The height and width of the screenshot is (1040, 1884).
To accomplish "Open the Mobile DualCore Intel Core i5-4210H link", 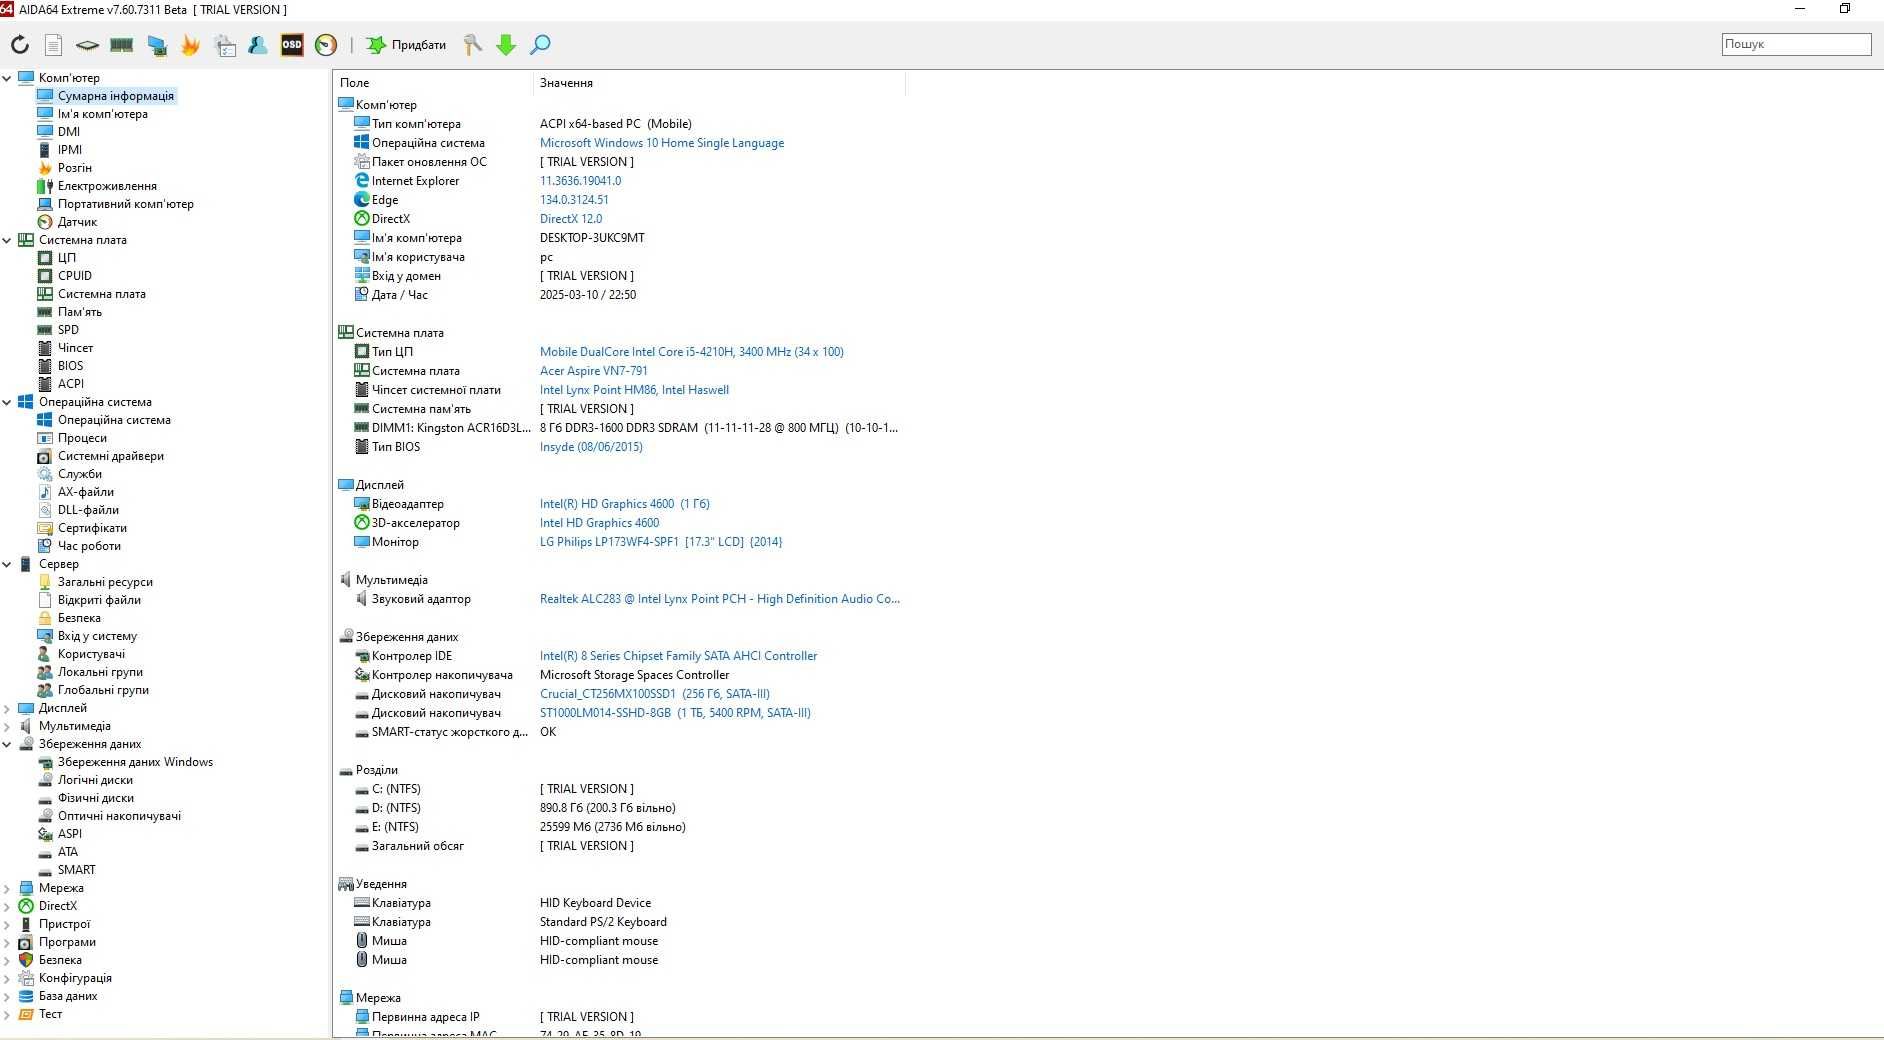I will pyautogui.click(x=692, y=352).
